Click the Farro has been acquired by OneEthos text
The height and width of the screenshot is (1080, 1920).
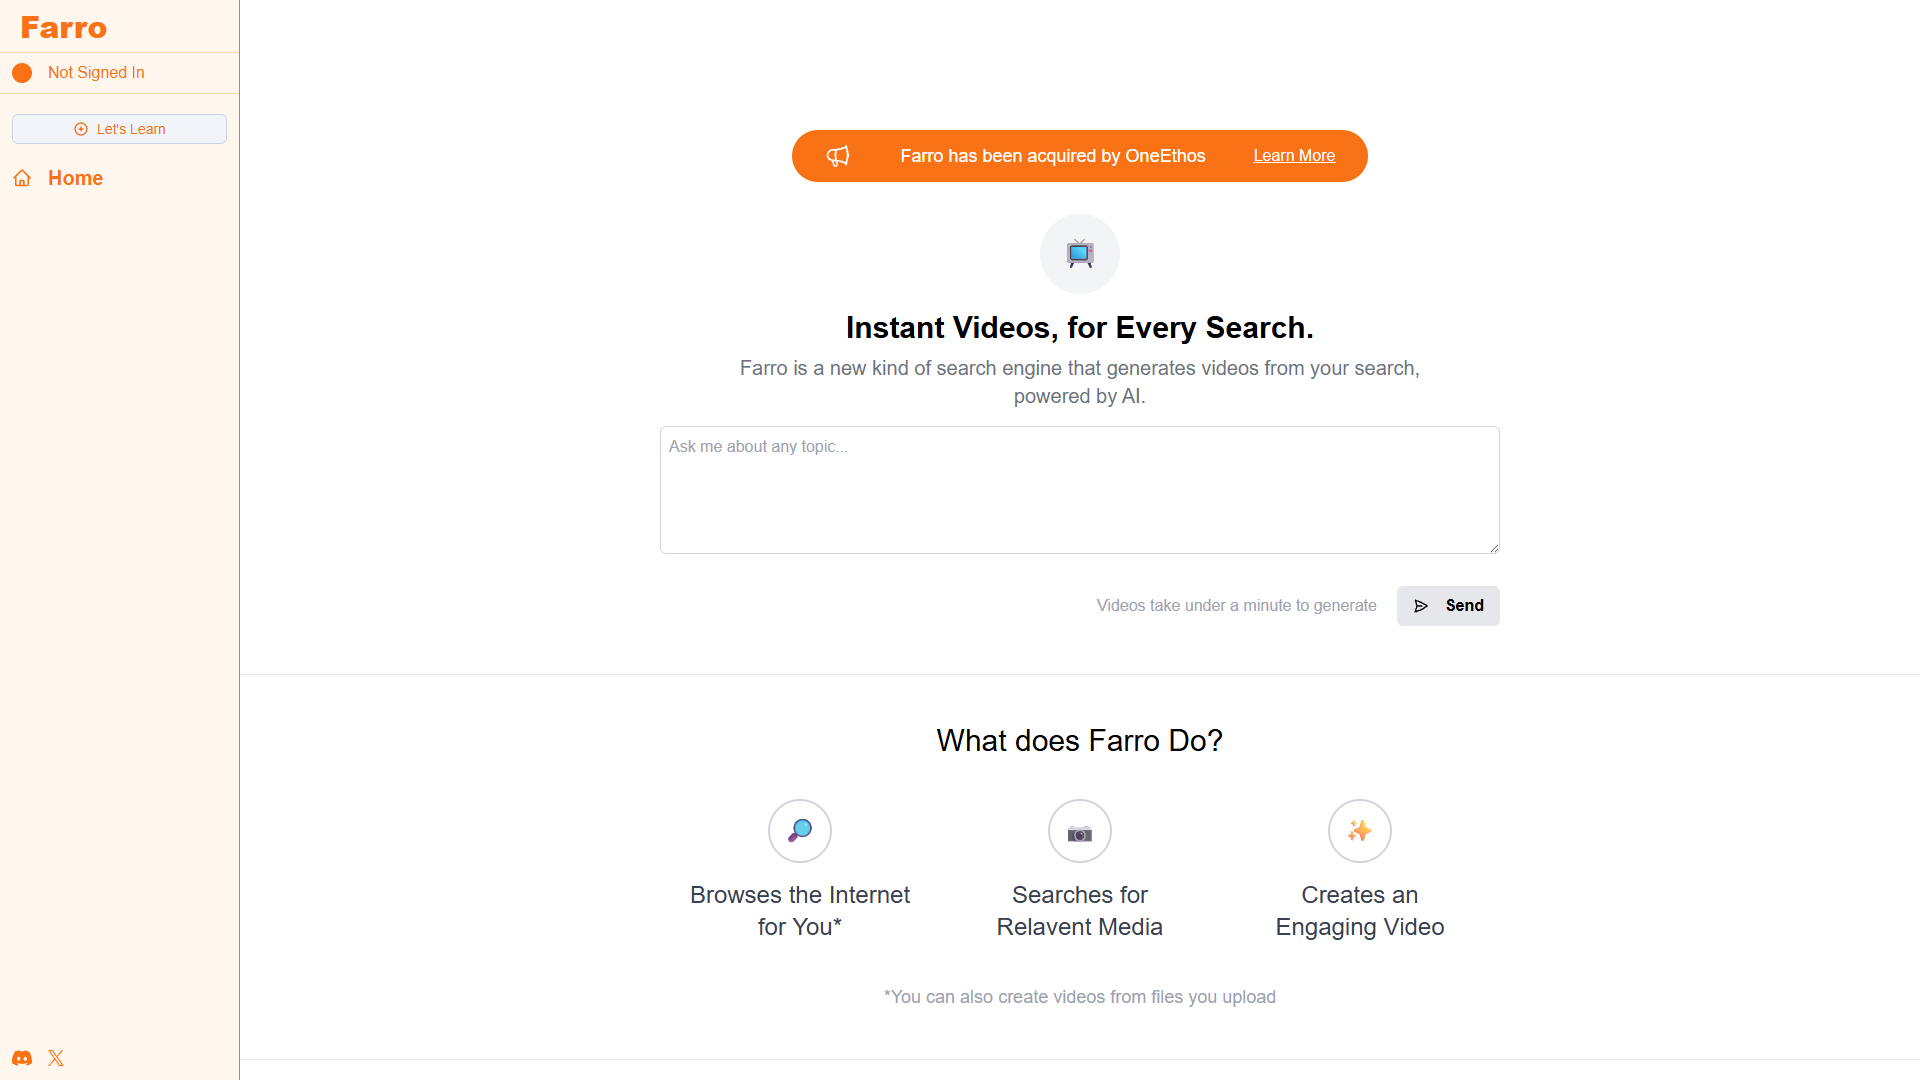pos(1053,156)
